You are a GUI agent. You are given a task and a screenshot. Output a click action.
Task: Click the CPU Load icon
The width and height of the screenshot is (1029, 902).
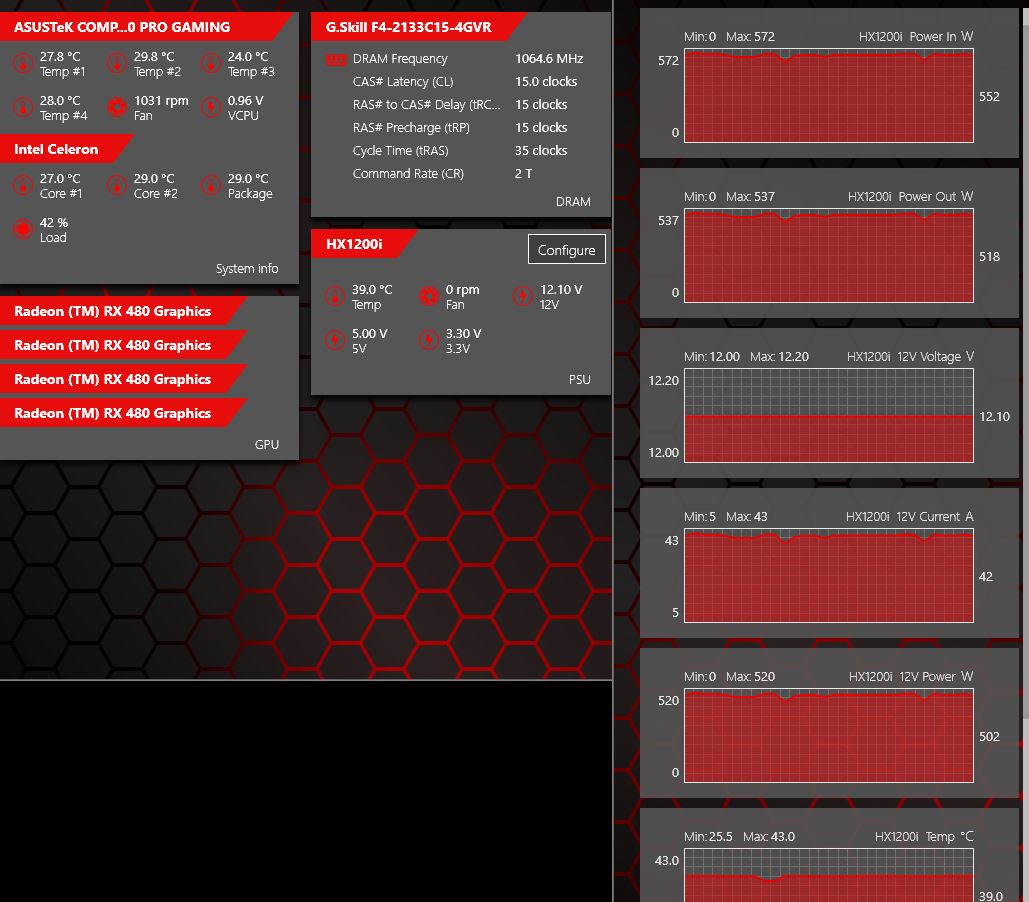(23, 229)
